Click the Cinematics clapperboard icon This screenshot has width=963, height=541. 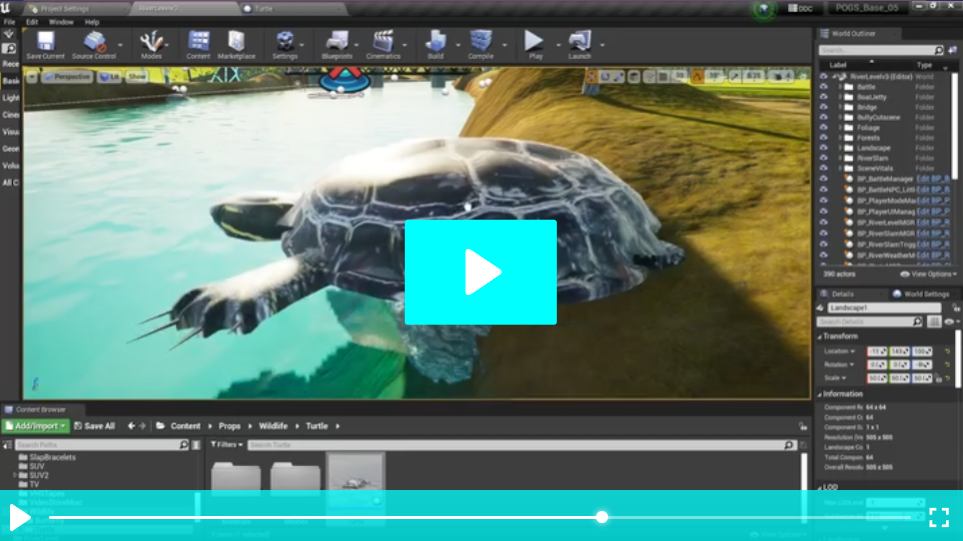(x=383, y=41)
